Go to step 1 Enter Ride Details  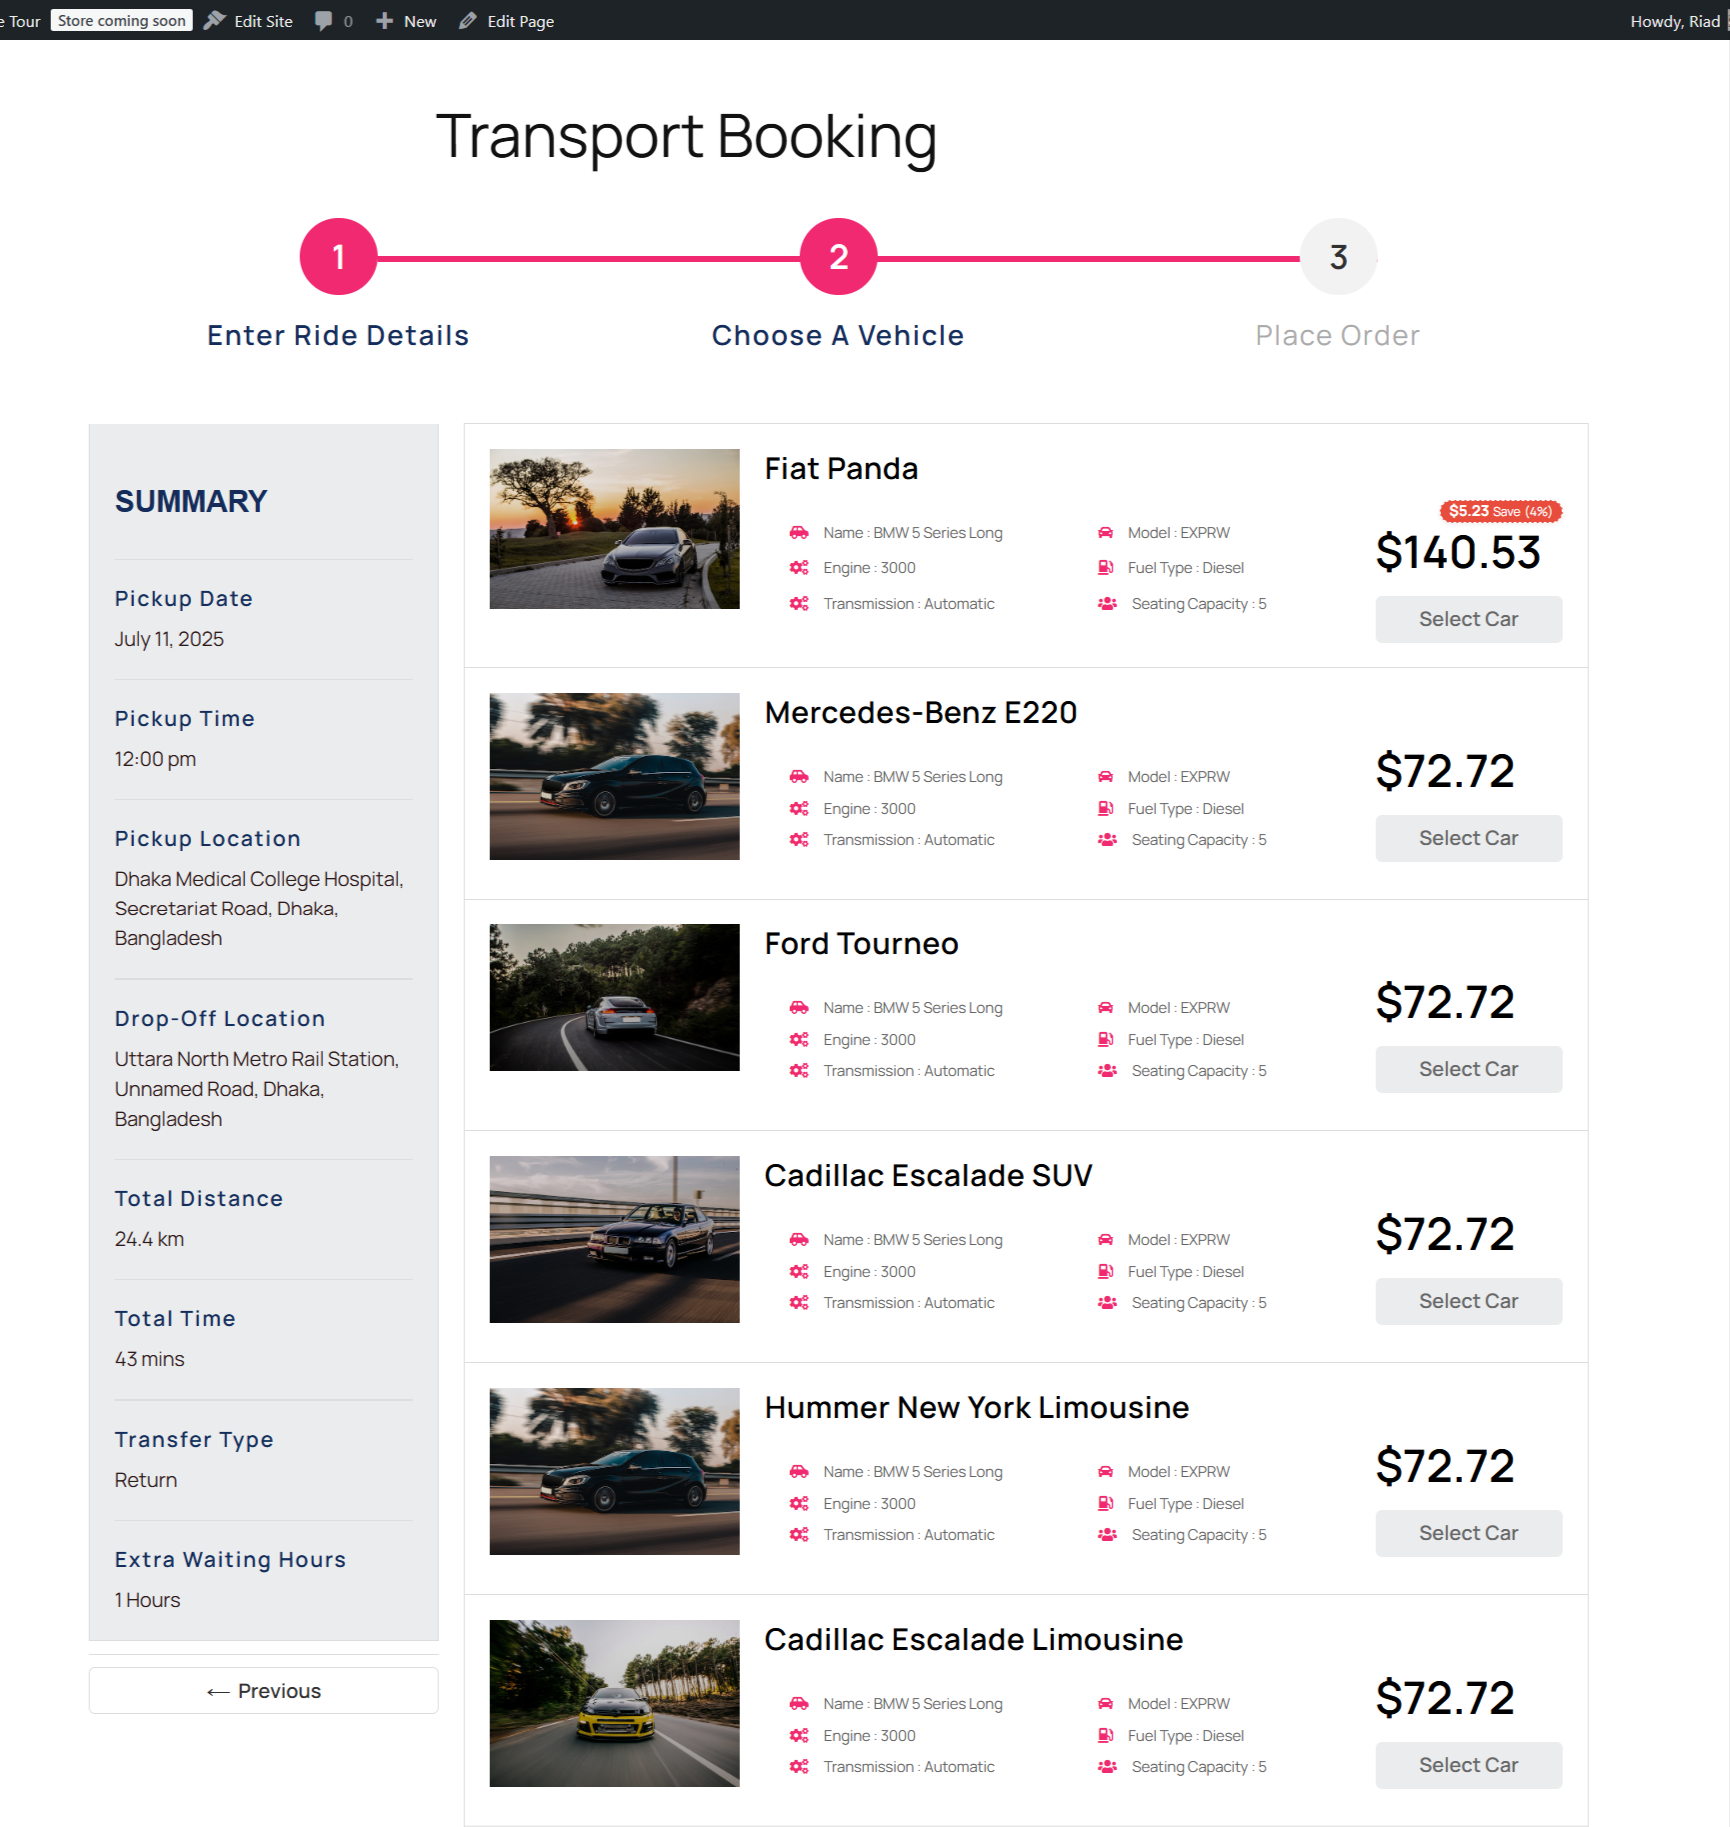coord(339,257)
